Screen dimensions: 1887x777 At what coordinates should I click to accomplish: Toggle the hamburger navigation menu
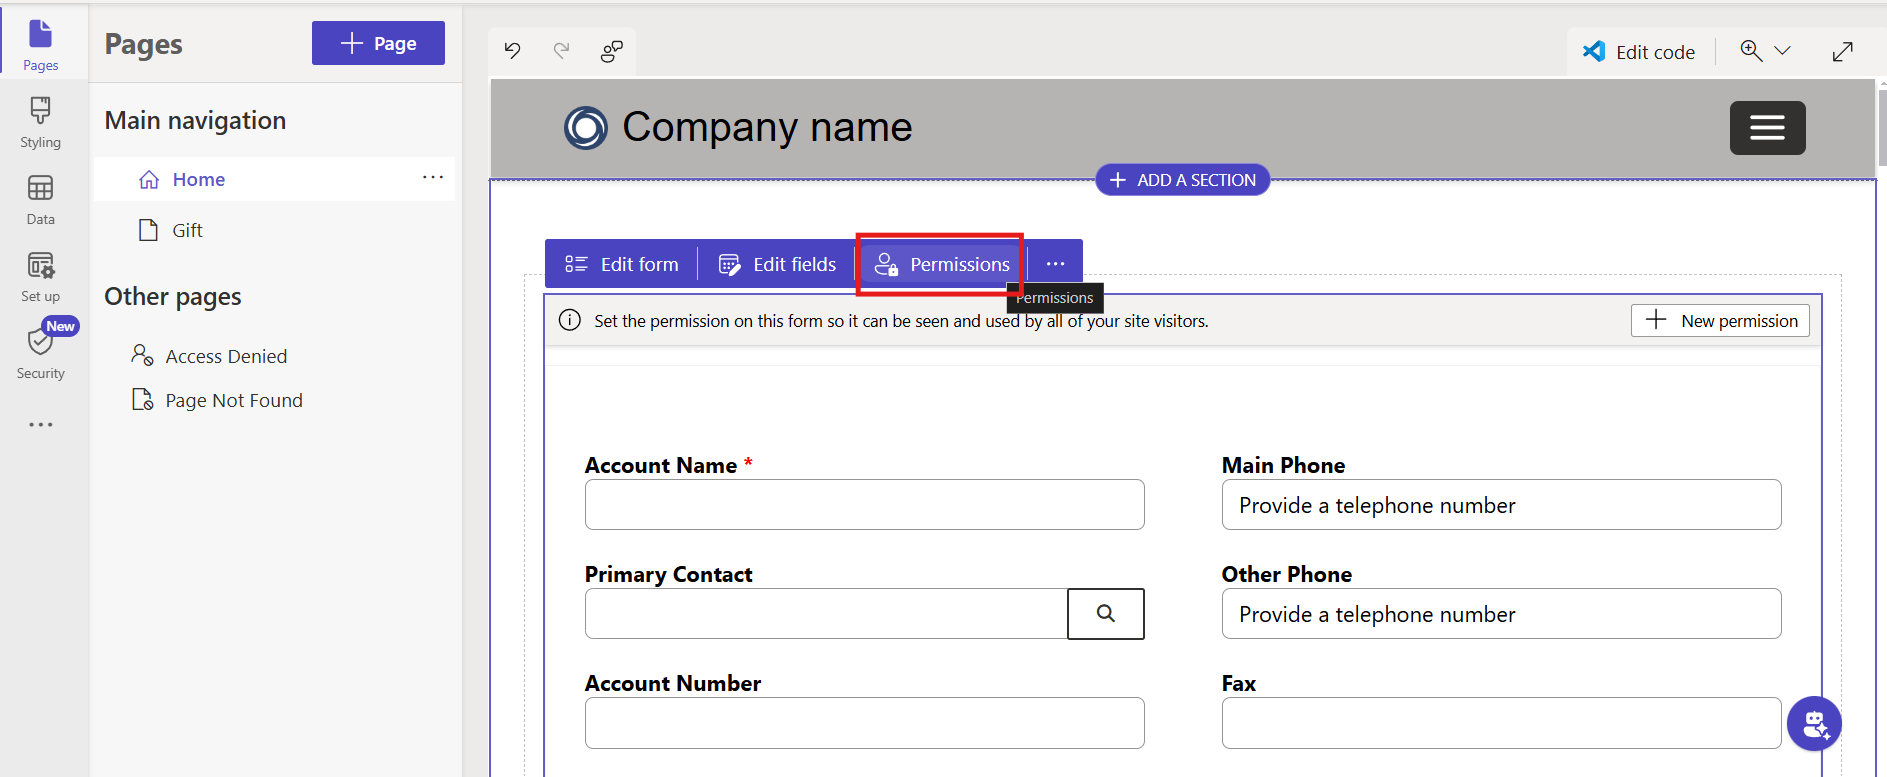click(x=1767, y=128)
